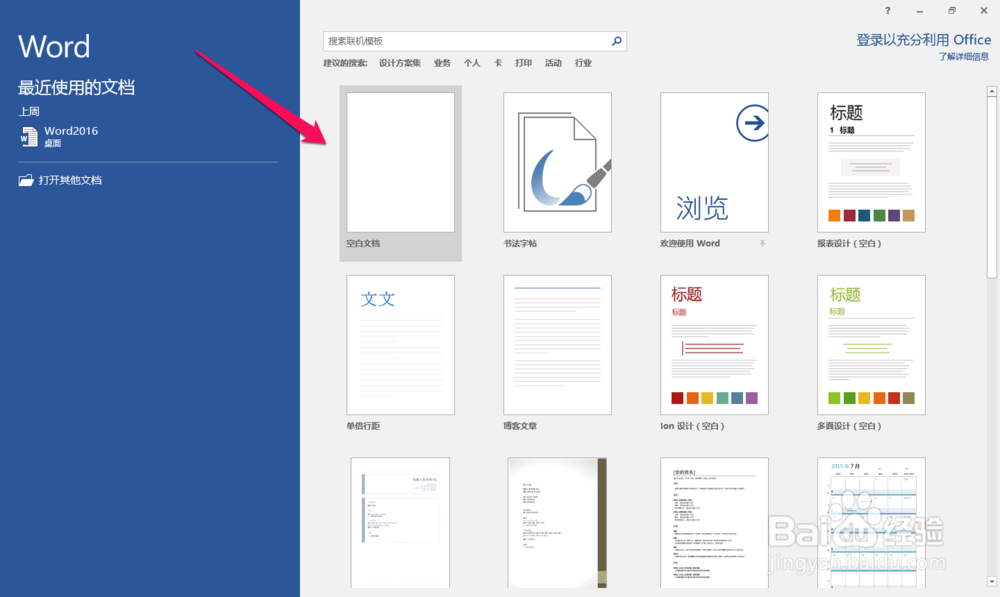
Task: Select suggested search 活动
Action: [553, 63]
